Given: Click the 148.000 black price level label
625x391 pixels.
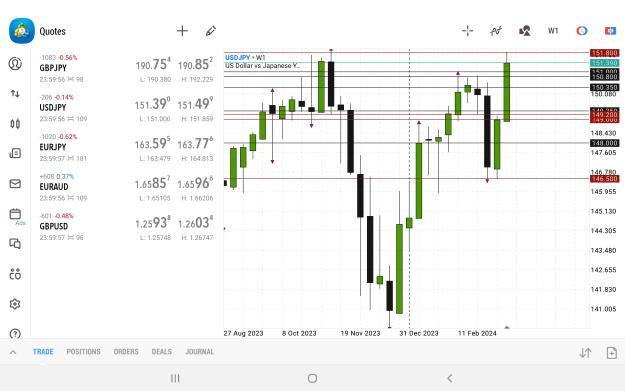Looking at the screenshot, I should click(605, 143).
